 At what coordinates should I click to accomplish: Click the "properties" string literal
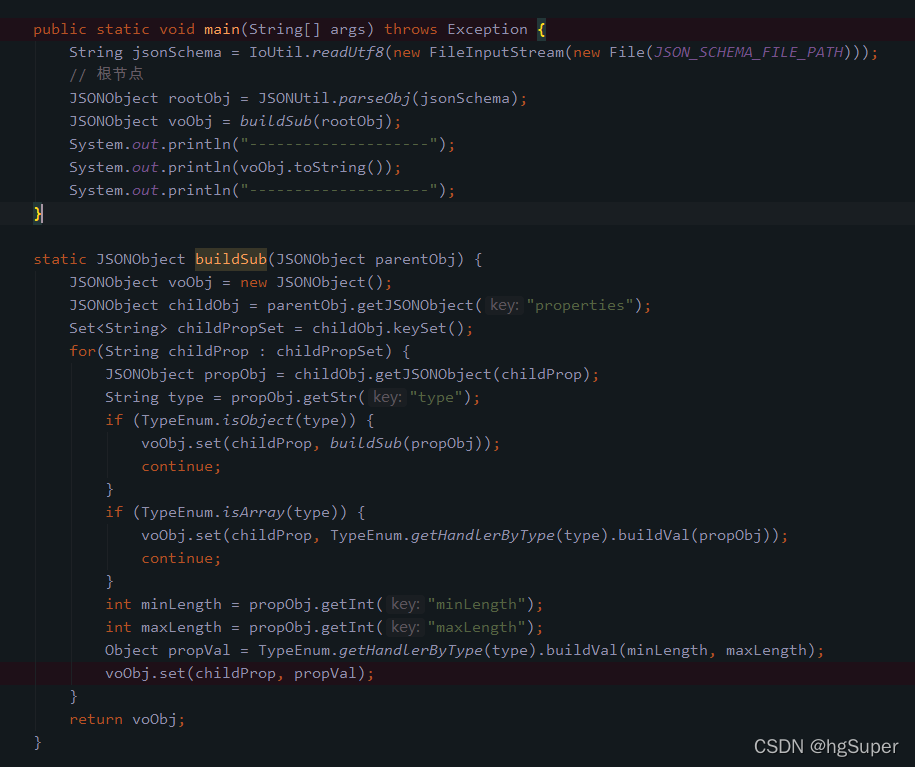click(580, 305)
